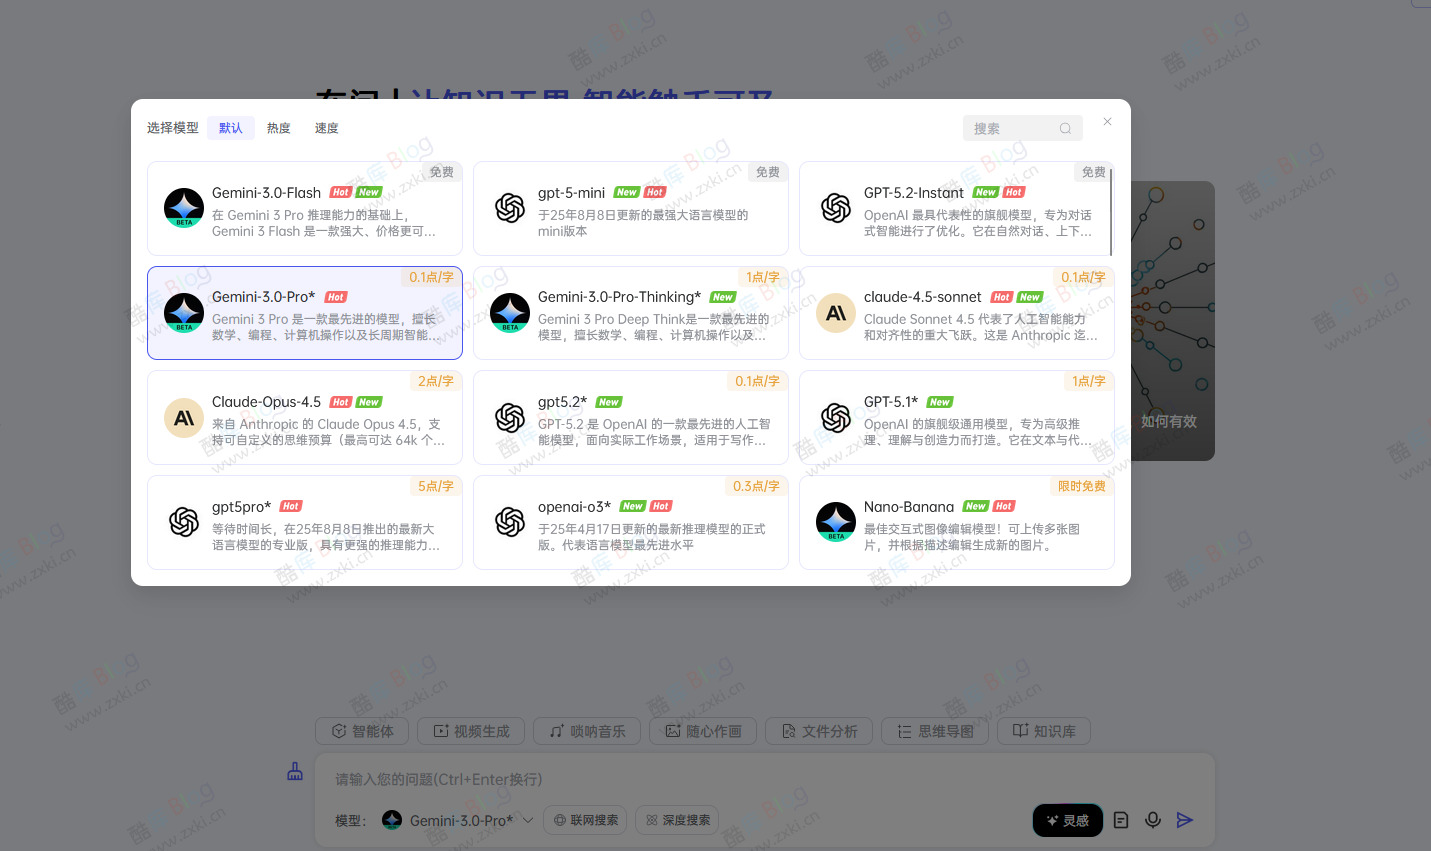Image resolution: width=1431 pixels, height=851 pixels.
Task: Toggle the 灵感 inspiration mode
Action: (1066, 819)
